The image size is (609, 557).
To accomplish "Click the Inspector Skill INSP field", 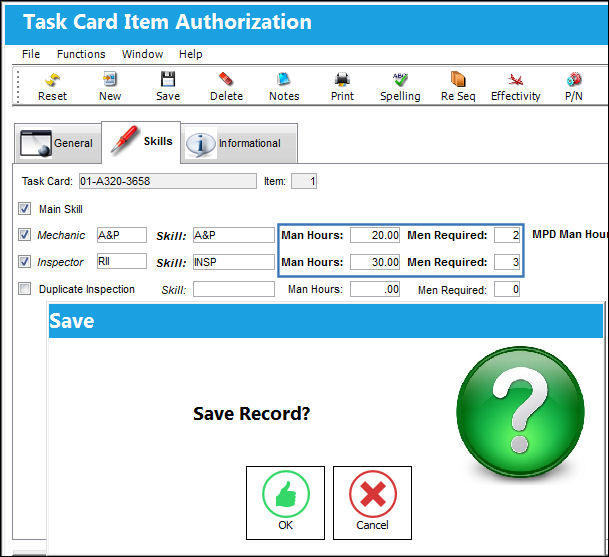I will (234, 262).
